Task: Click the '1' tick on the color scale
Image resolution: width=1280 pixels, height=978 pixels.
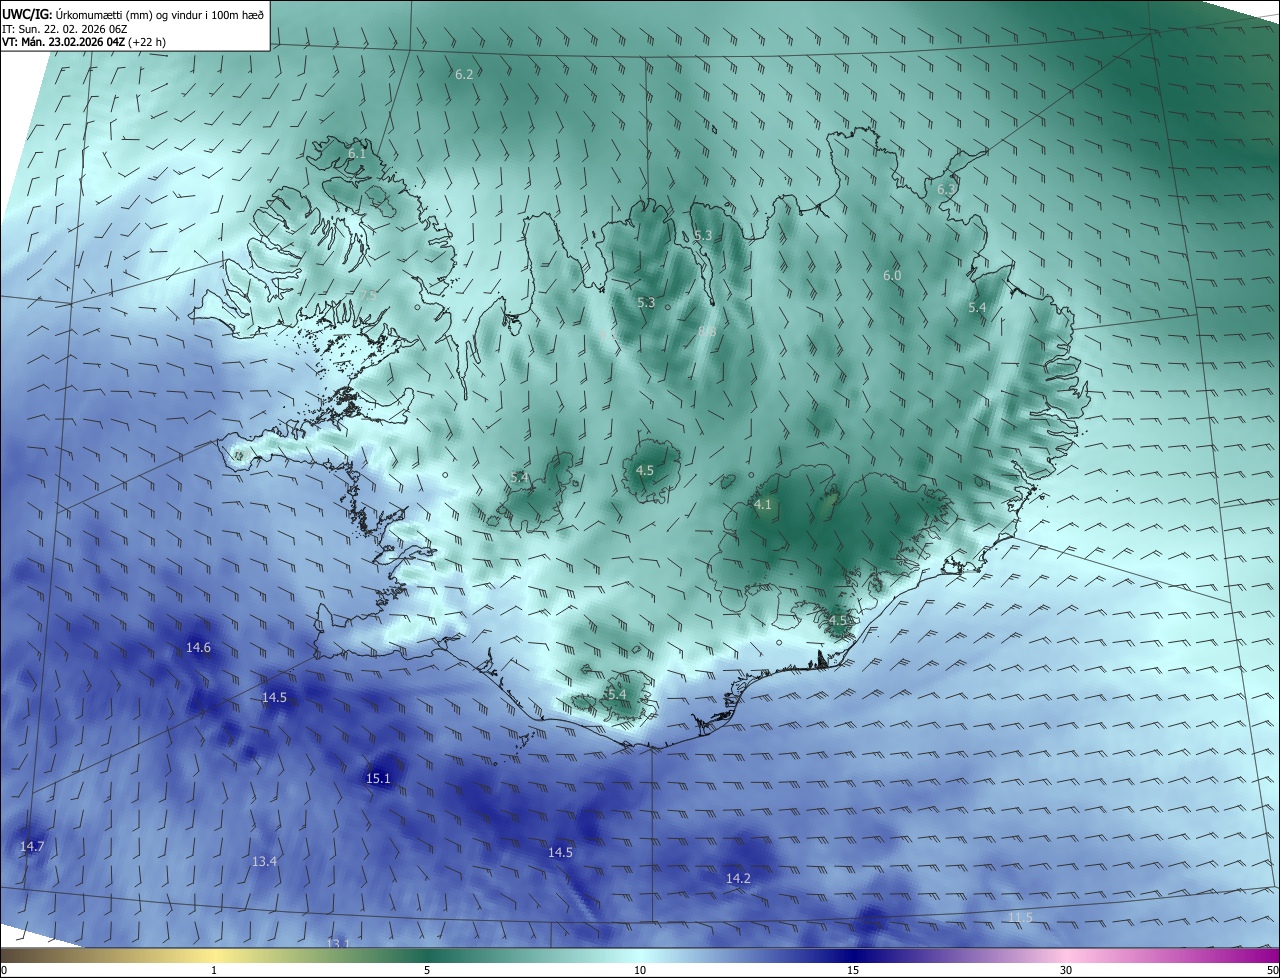Action: click(x=214, y=970)
